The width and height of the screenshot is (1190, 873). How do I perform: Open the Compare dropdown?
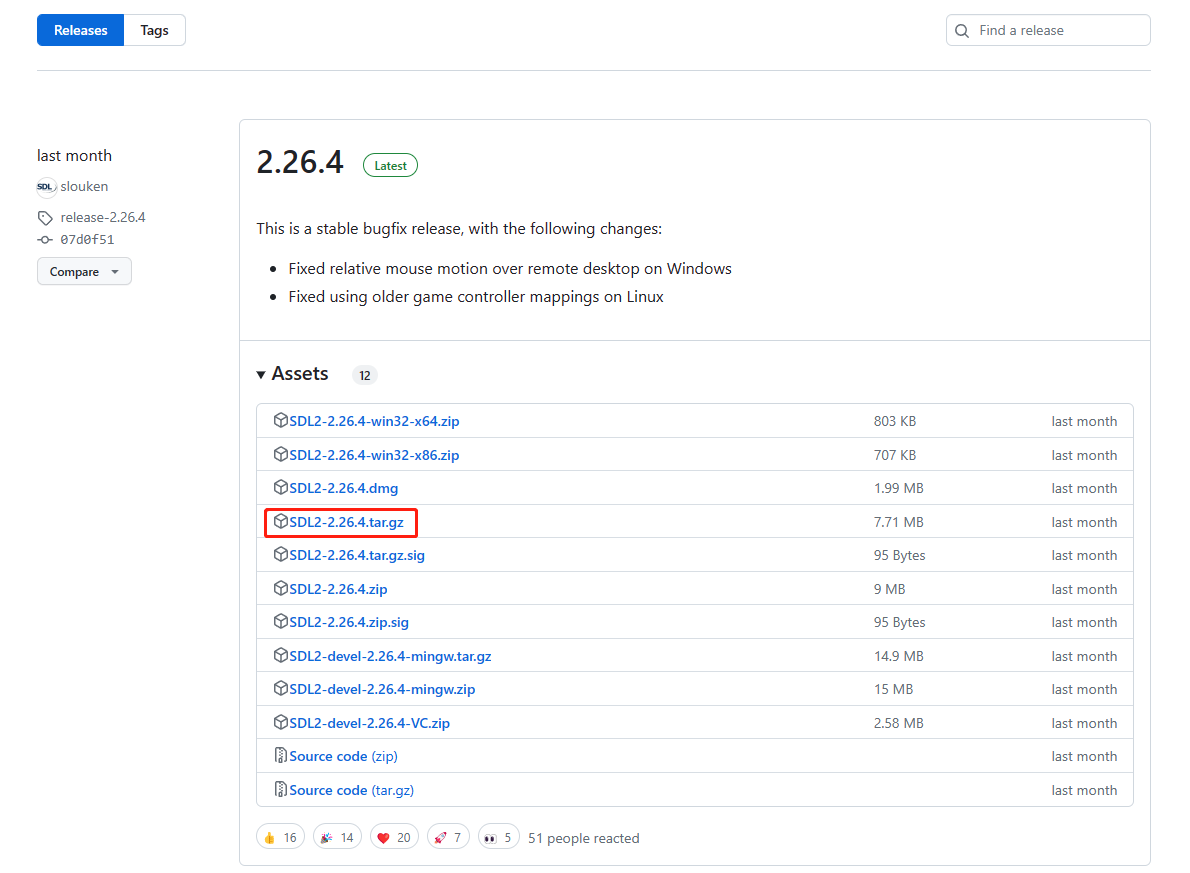coord(84,272)
